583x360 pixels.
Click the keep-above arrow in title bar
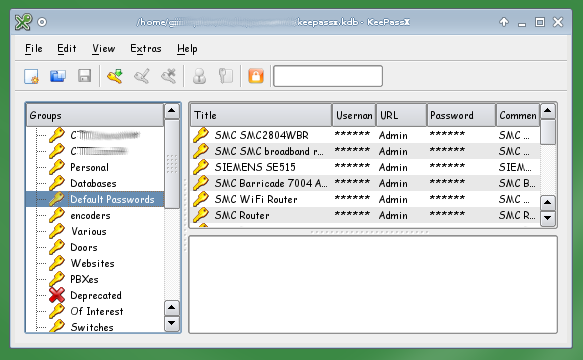pyautogui.click(x=504, y=22)
